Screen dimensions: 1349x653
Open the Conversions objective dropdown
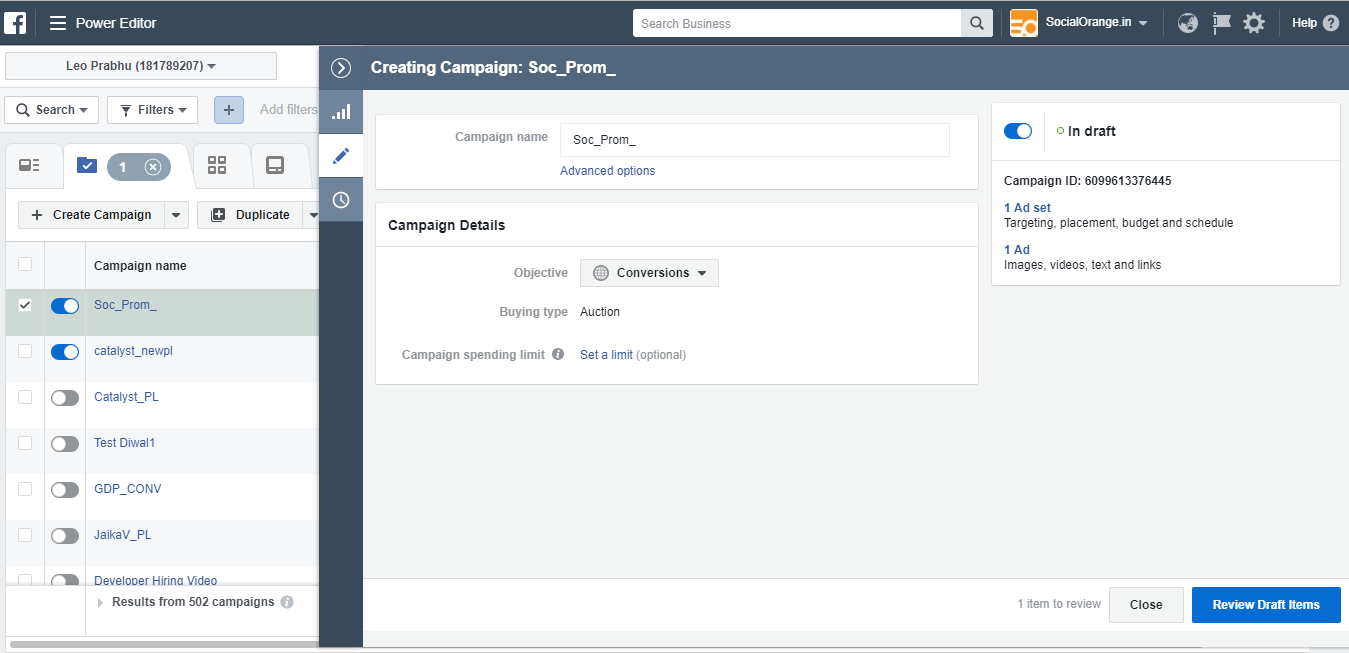click(x=649, y=272)
